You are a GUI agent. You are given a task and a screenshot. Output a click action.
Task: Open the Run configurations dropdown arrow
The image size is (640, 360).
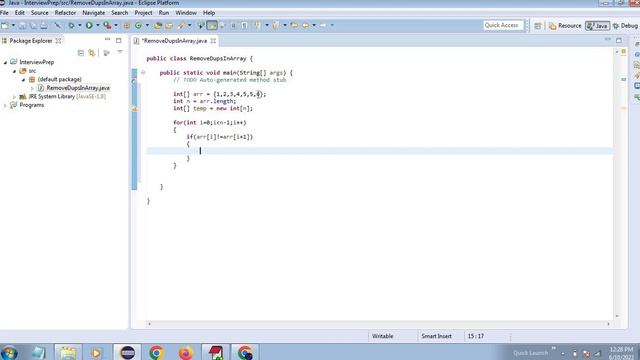click(x=98, y=25)
